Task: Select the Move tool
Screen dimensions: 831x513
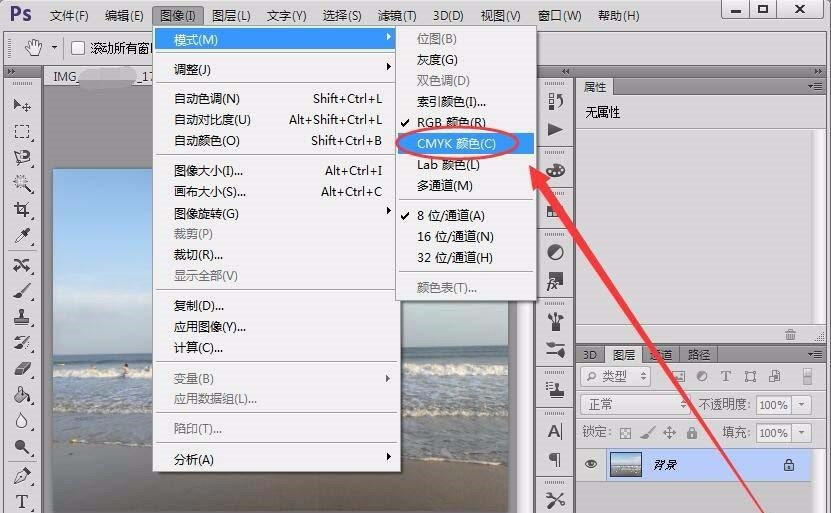Action: (22, 105)
